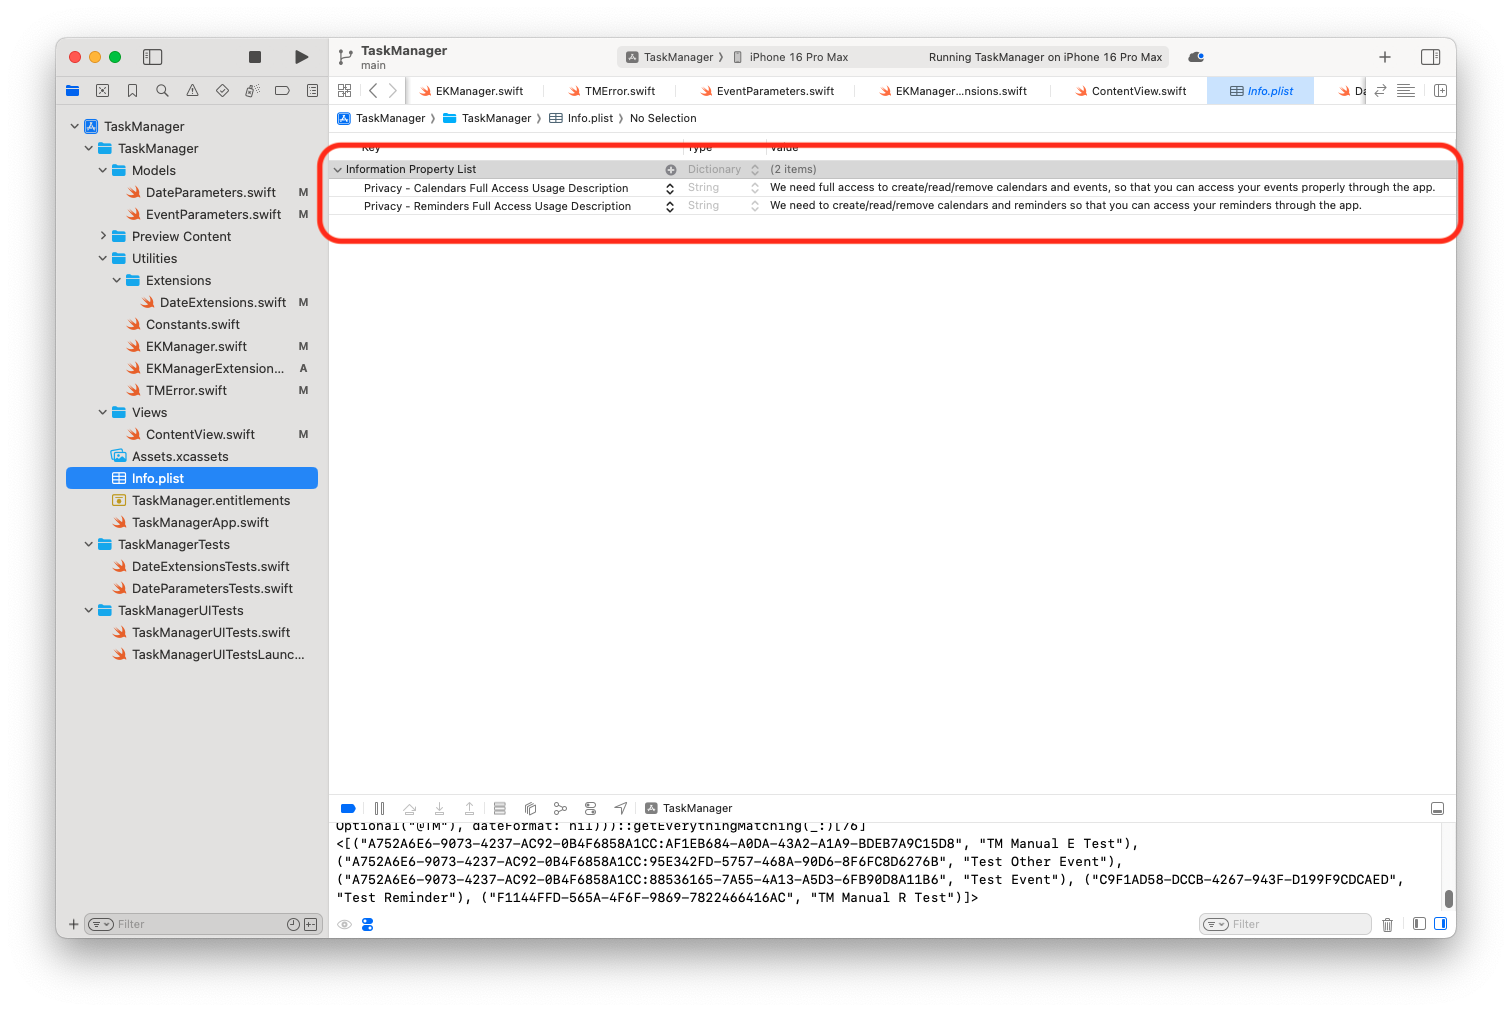Open the Issue navigator warning icon
This screenshot has height=1012, width=1512.
[192, 90]
